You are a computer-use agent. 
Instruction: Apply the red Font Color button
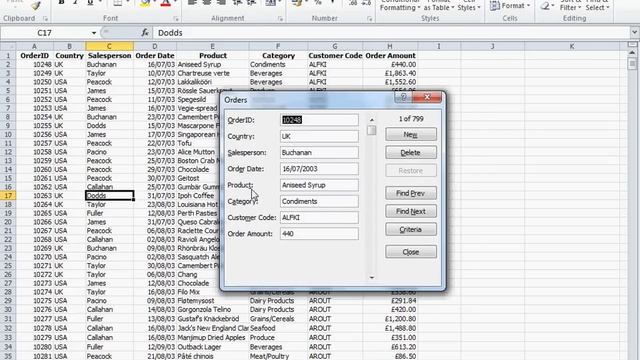[x=165, y=3]
